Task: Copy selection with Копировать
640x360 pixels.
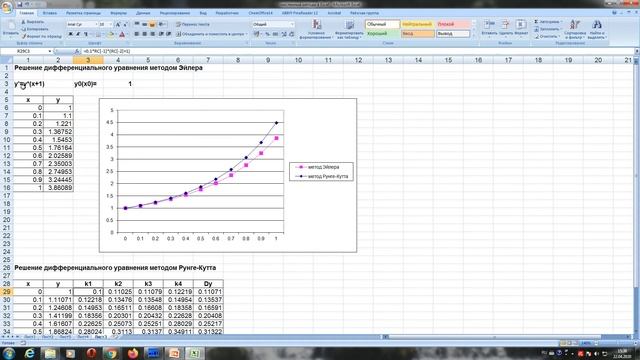Action: pos(35,29)
